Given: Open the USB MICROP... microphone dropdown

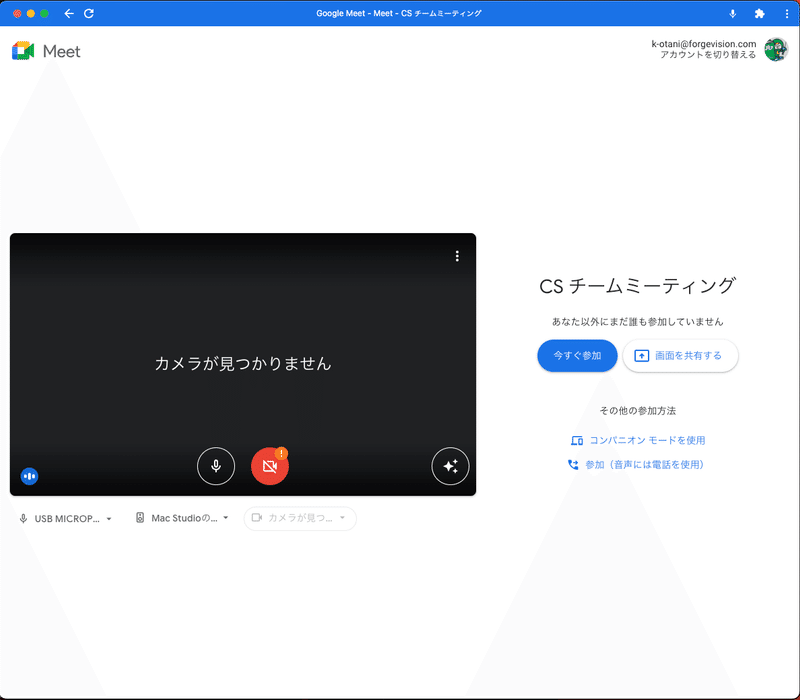Looking at the screenshot, I should tap(65, 518).
